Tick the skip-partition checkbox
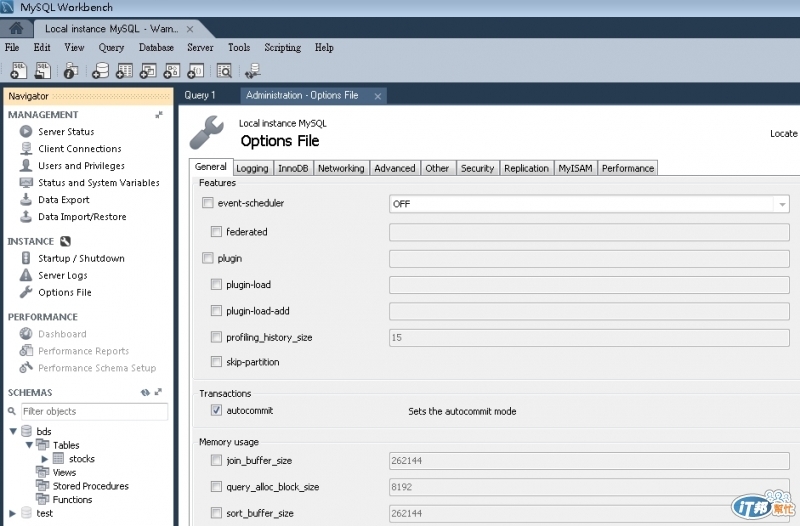Screen dimensions: 800x526 coord(216,362)
